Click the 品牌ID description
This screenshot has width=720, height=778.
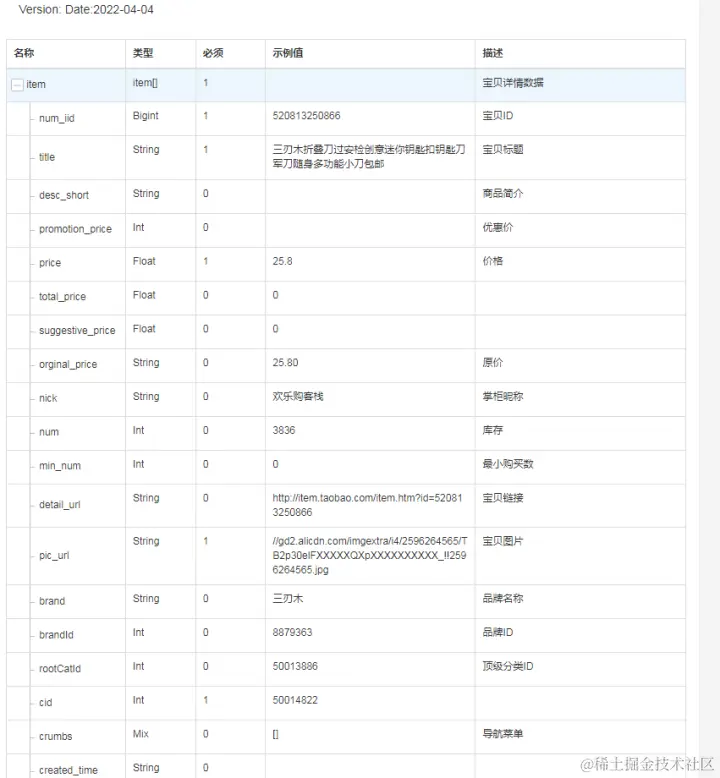click(x=498, y=632)
